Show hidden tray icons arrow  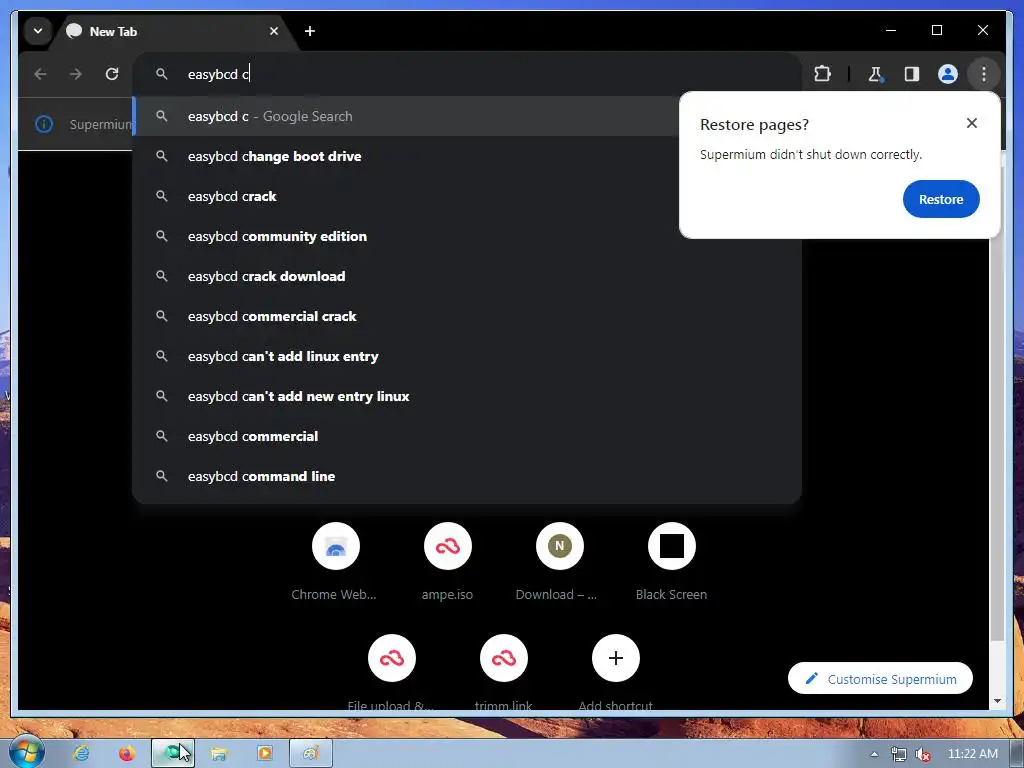click(x=874, y=754)
